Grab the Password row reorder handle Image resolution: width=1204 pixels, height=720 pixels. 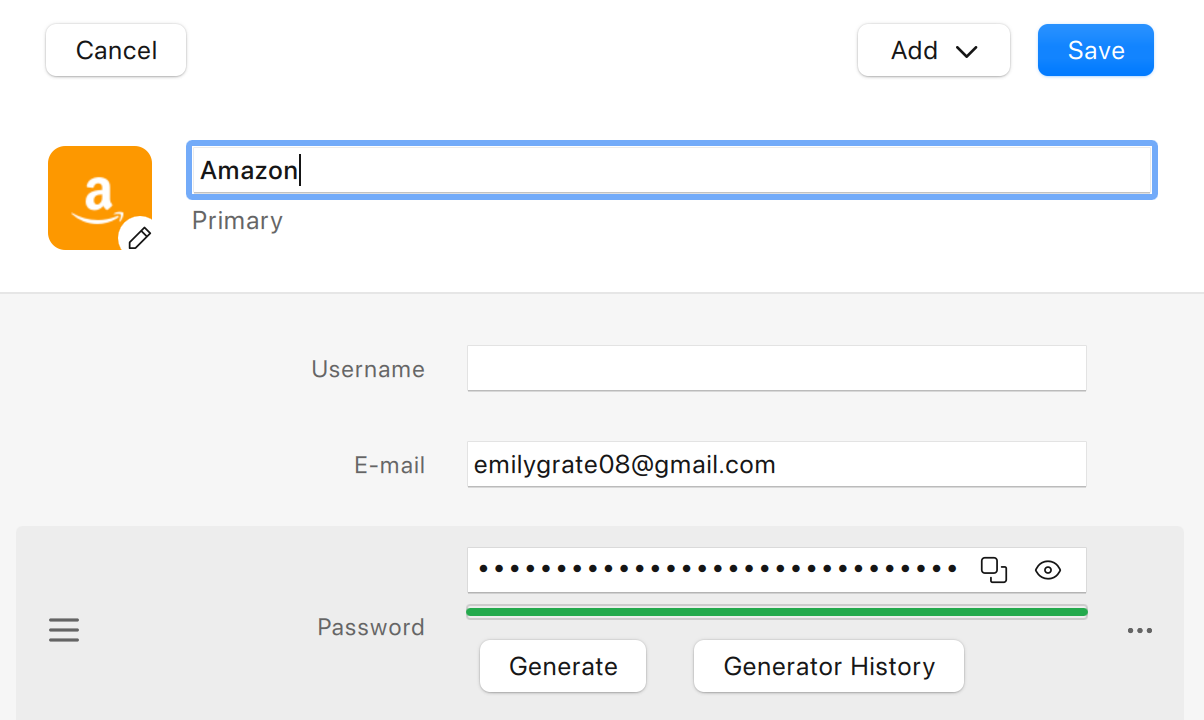click(64, 630)
